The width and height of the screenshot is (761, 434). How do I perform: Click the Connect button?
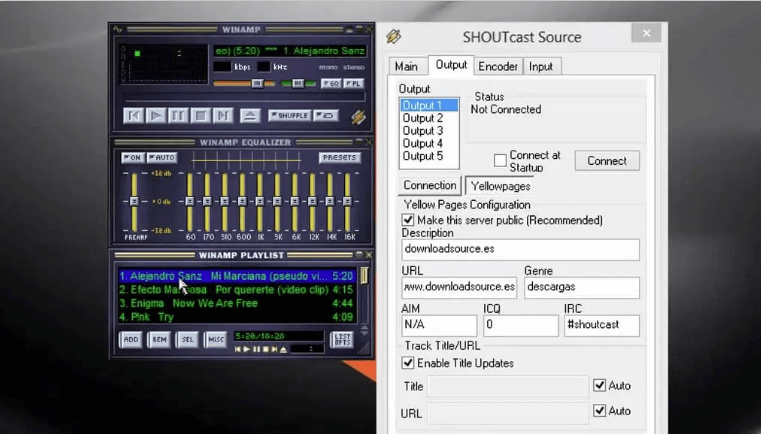pyautogui.click(x=607, y=161)
